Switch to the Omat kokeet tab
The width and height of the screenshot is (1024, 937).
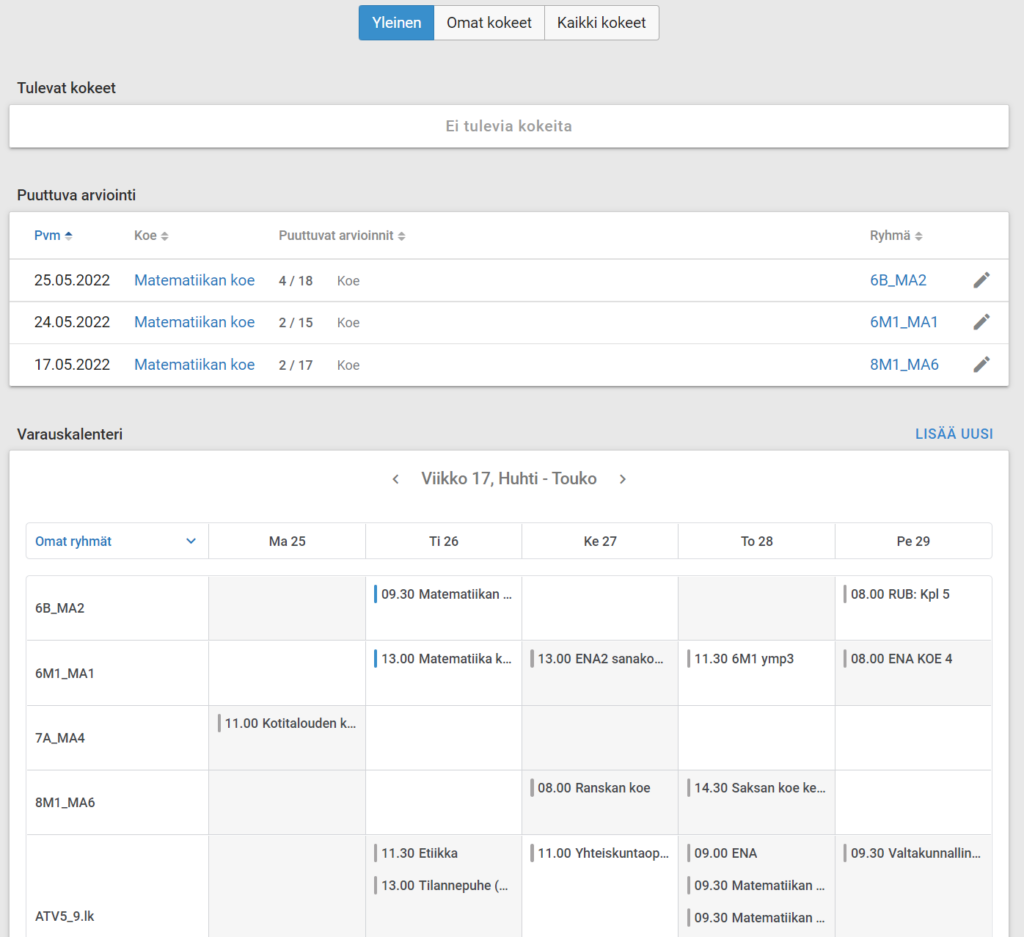489,23
